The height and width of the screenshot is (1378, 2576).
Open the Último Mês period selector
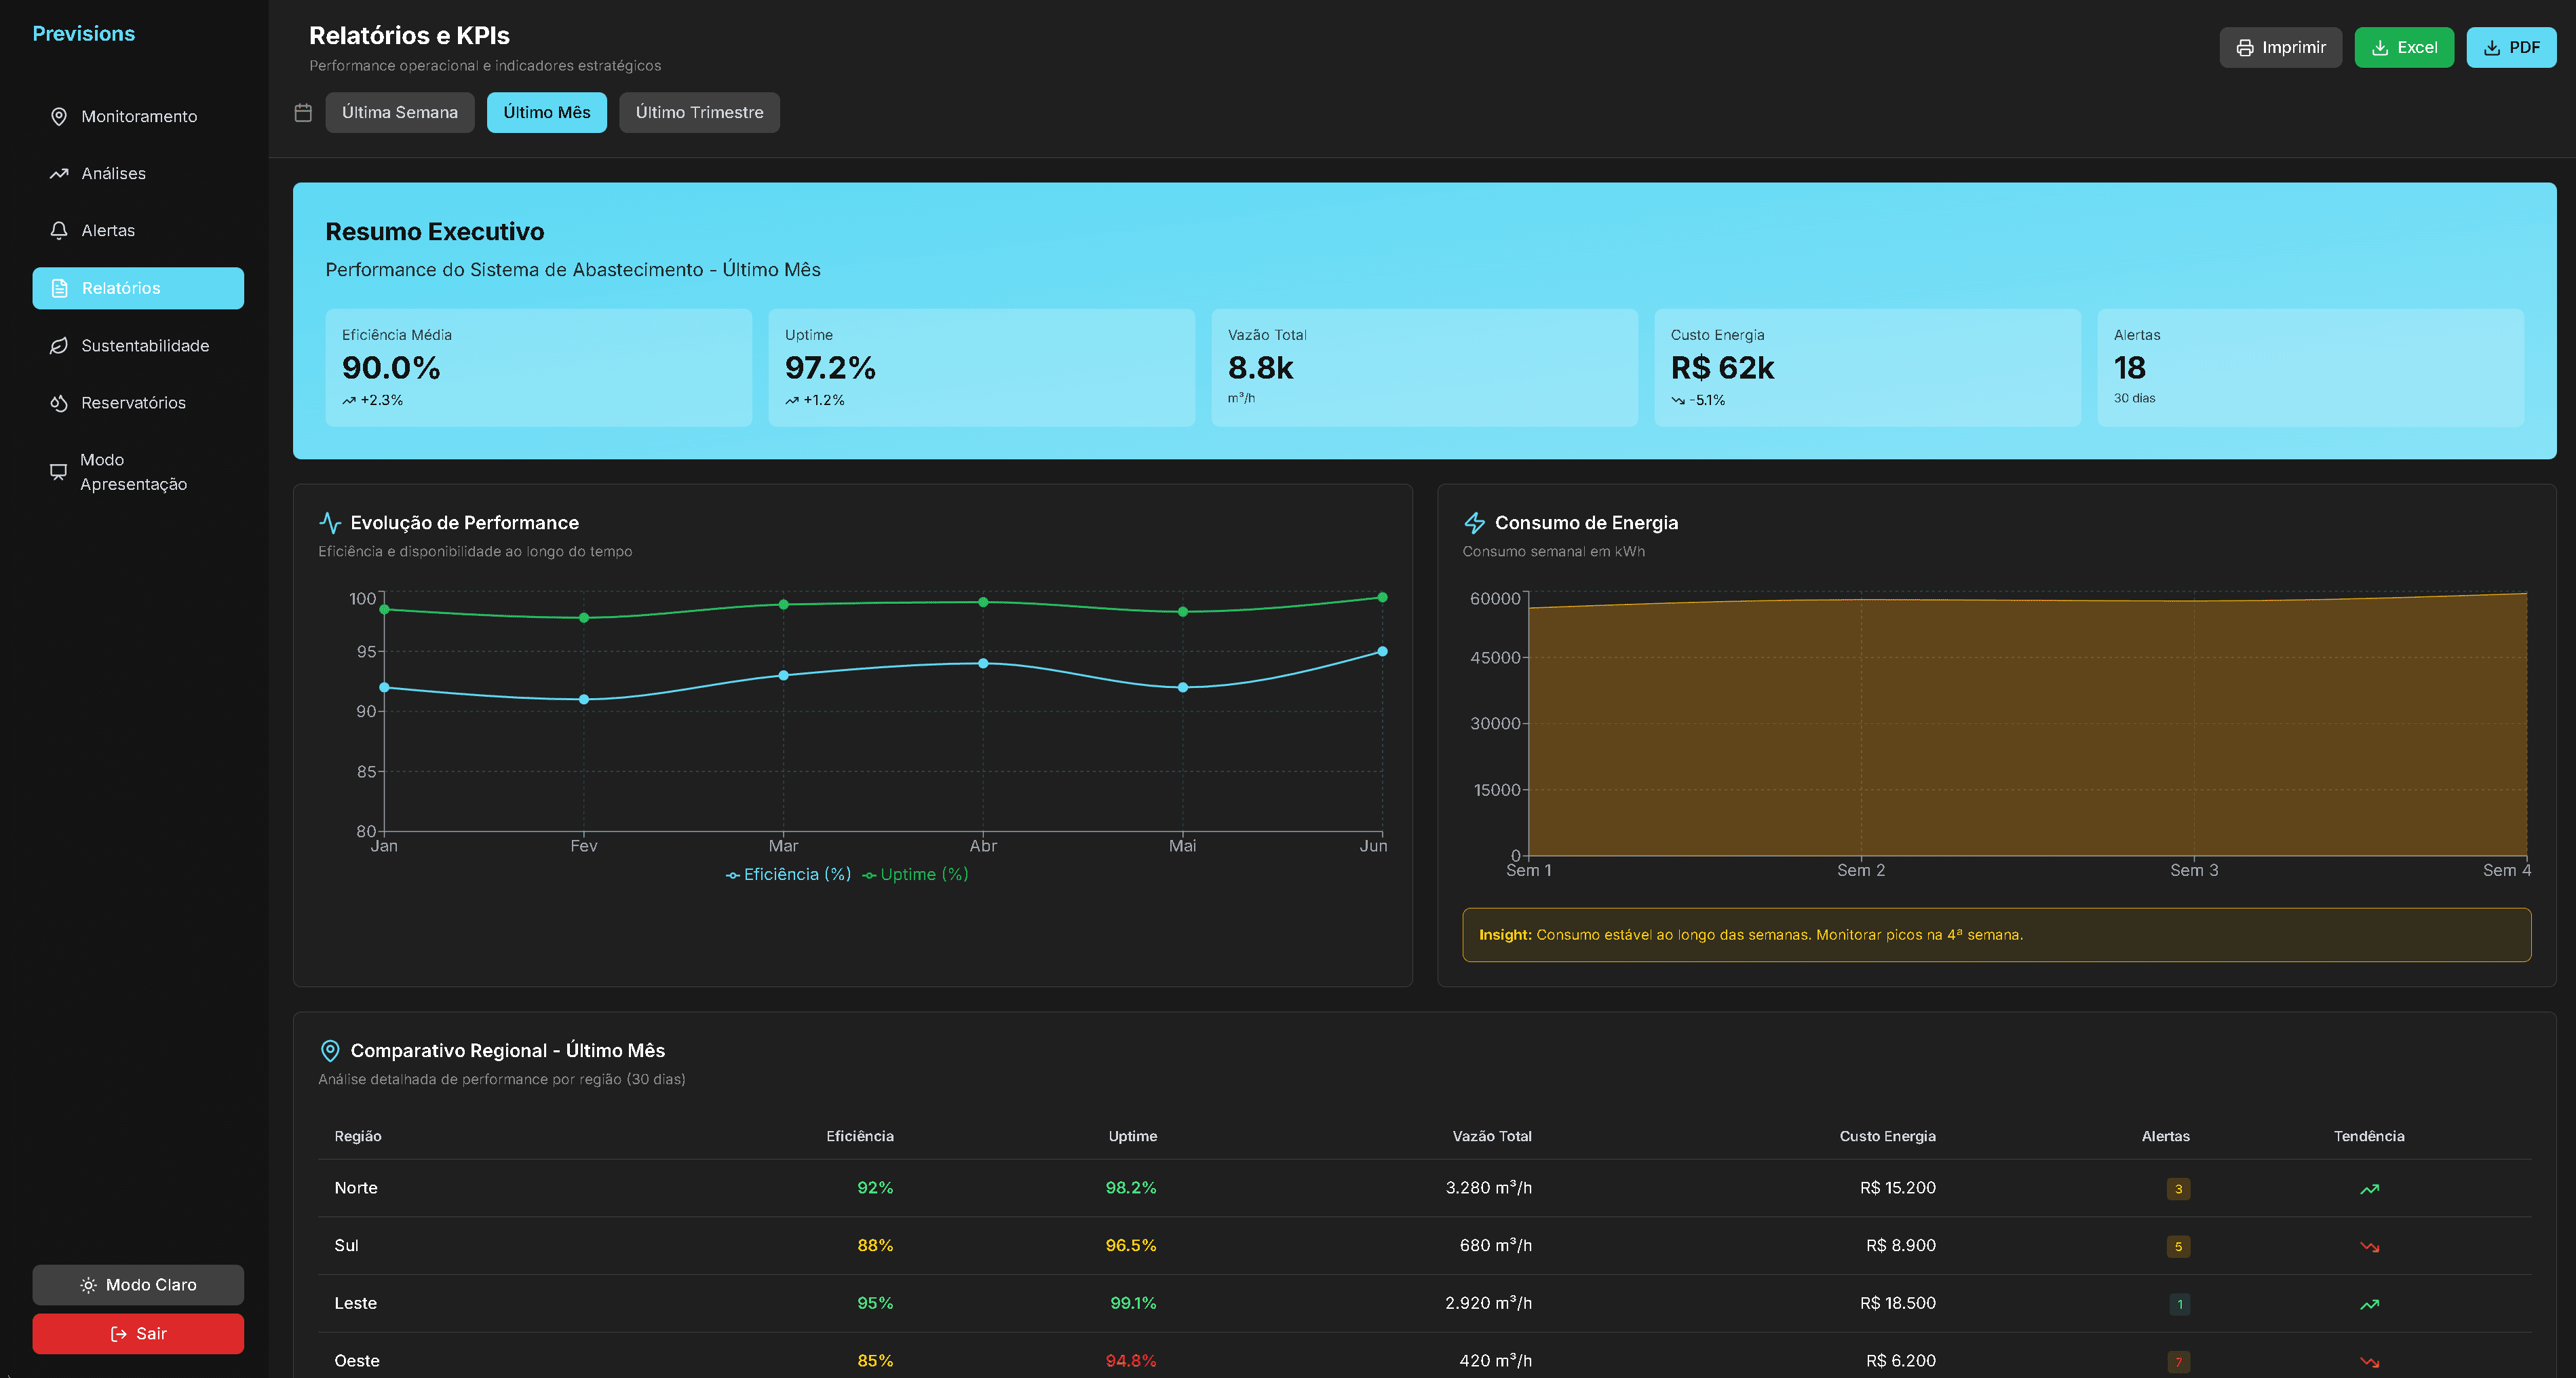pyautogui.click(x=546, y=112)
